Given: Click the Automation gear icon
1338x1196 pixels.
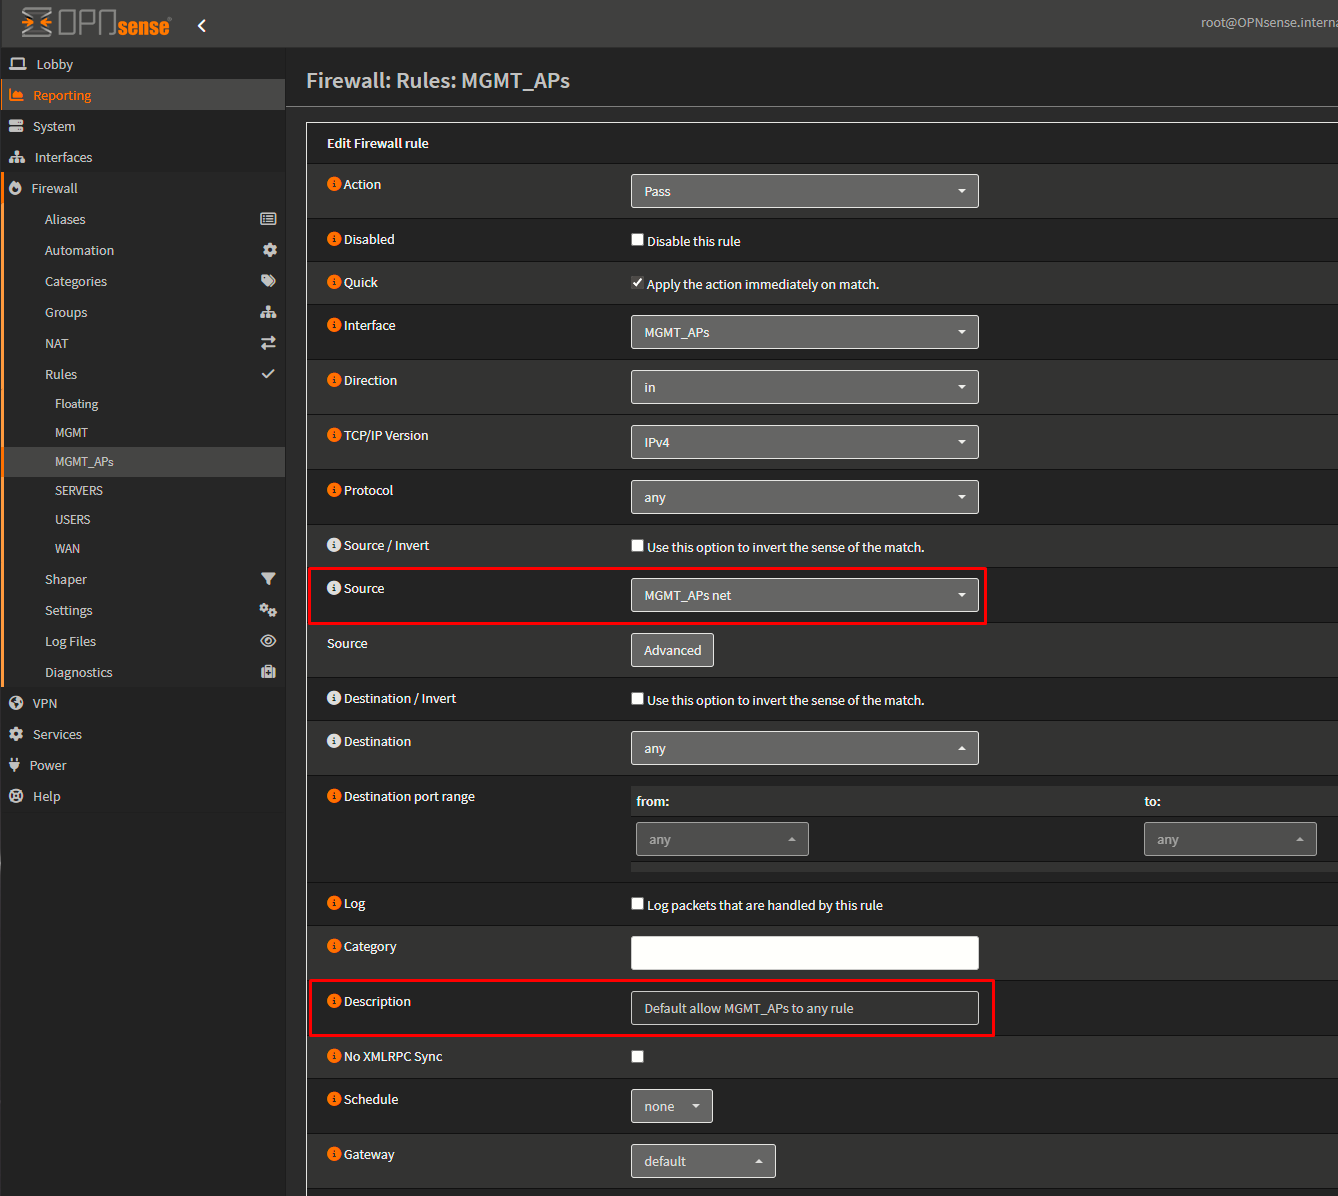Looking at the screenshot, I should click(x=269, y=250).
